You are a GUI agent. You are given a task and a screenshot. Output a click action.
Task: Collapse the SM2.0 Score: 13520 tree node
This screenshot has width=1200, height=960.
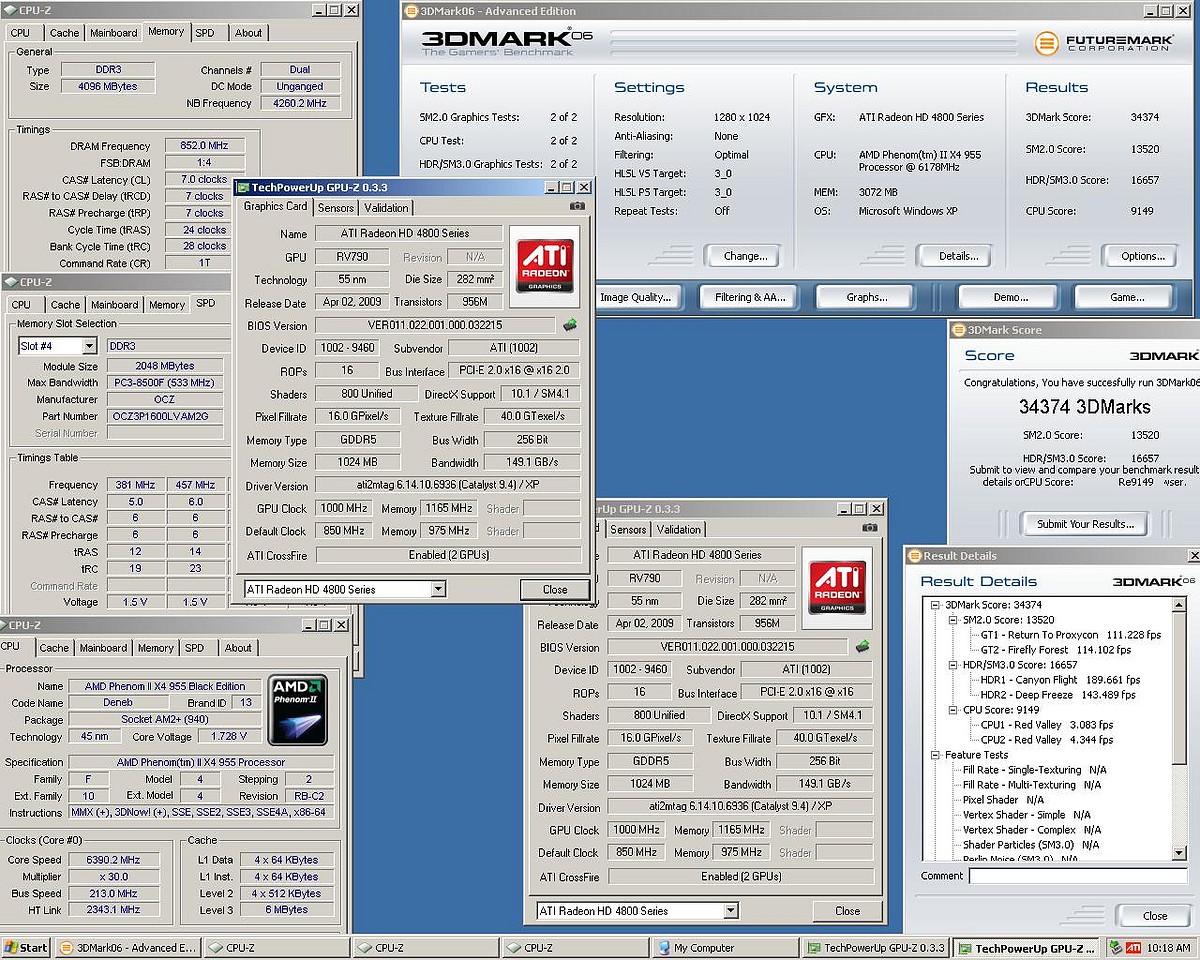coord(952,620)
